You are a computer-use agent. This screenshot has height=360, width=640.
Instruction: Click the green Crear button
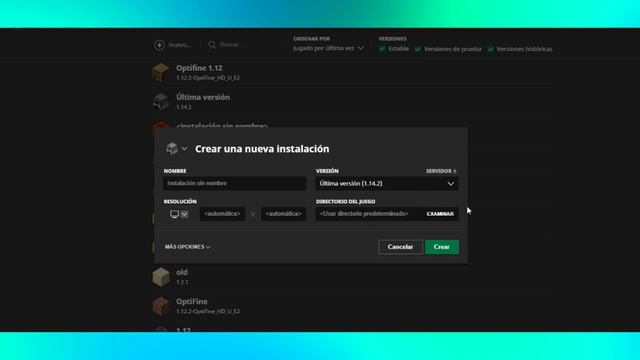[x=442, y=247]
